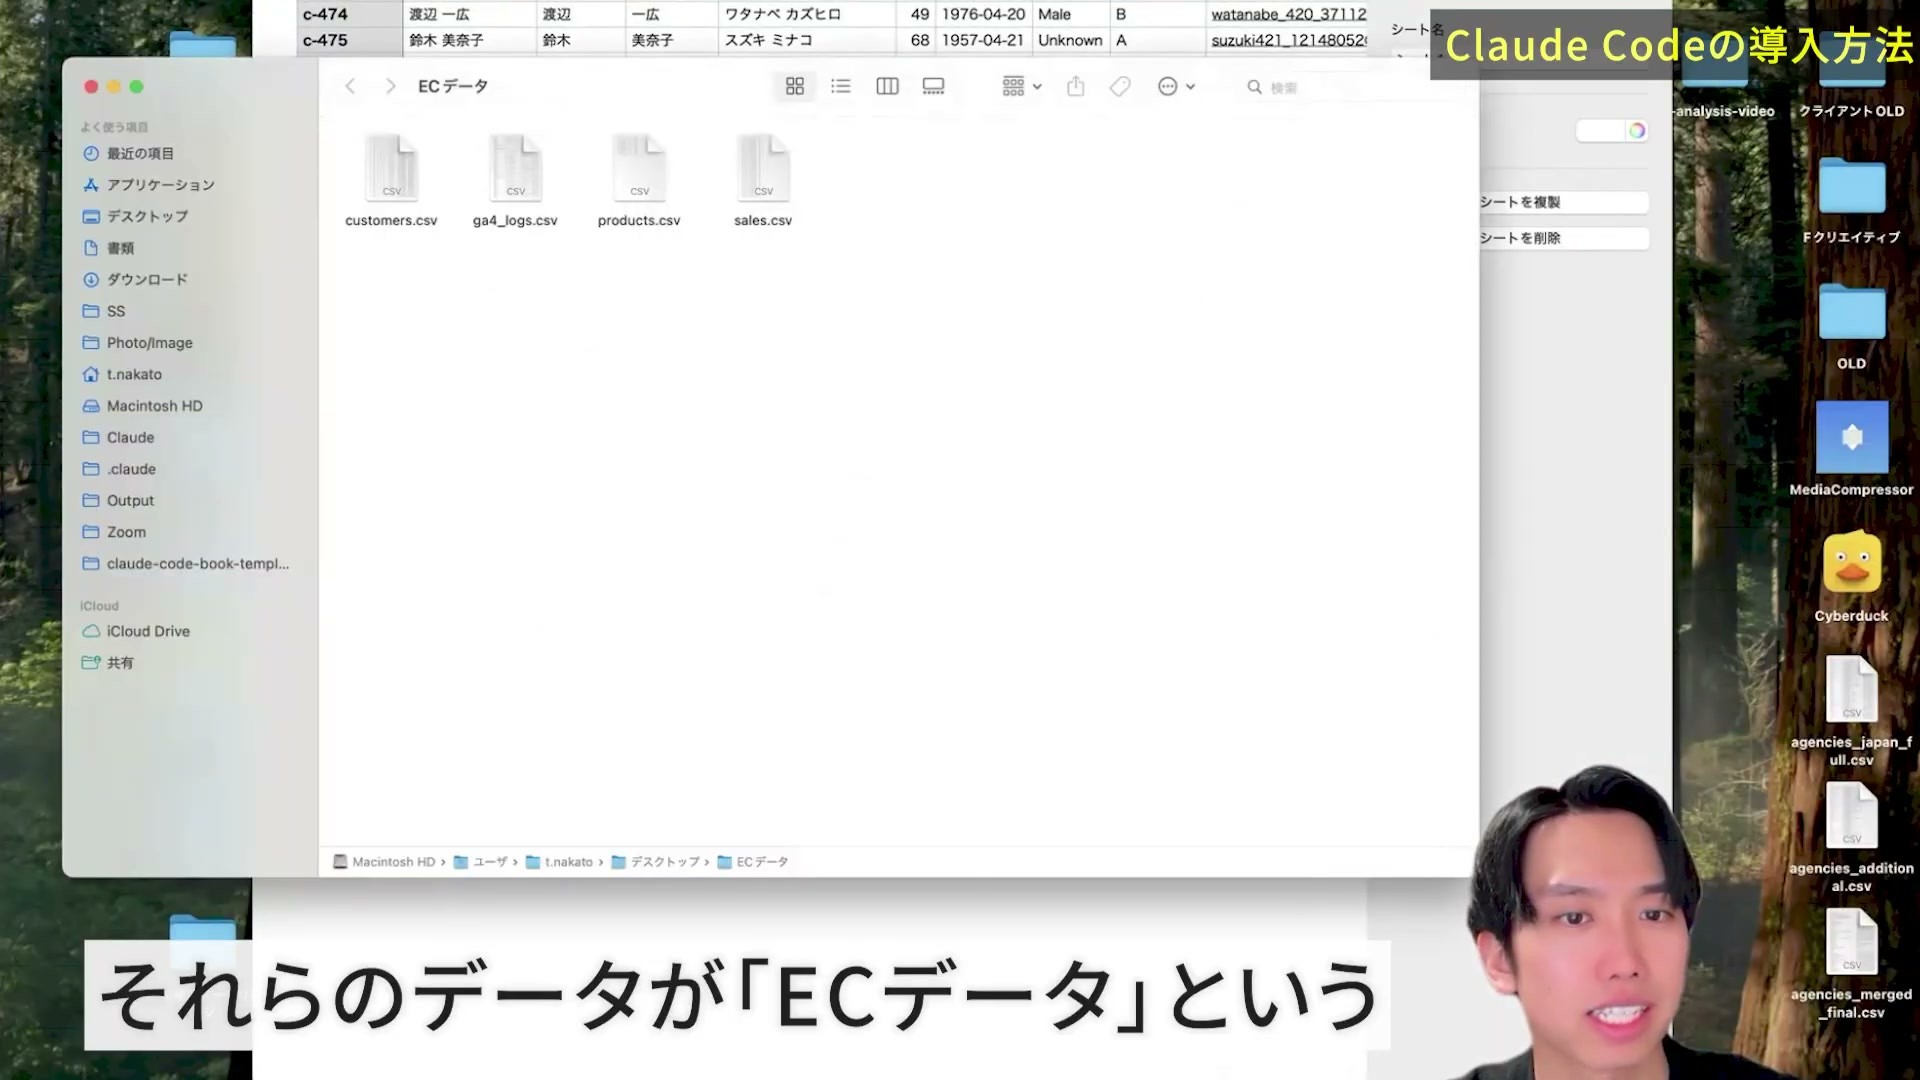Click the tag icon in Finder toolbar
The image size is (1920, 1080).
tap(1120, 87)
